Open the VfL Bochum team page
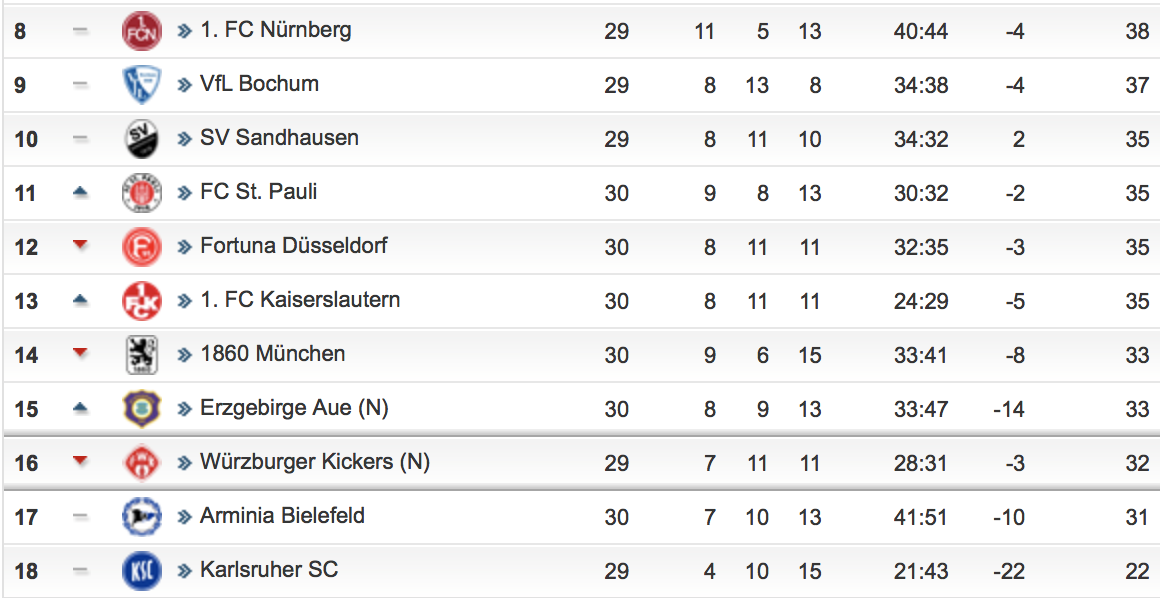This screenshot has width=1160, height=598. pyautogui.click(x=259, y=84)
